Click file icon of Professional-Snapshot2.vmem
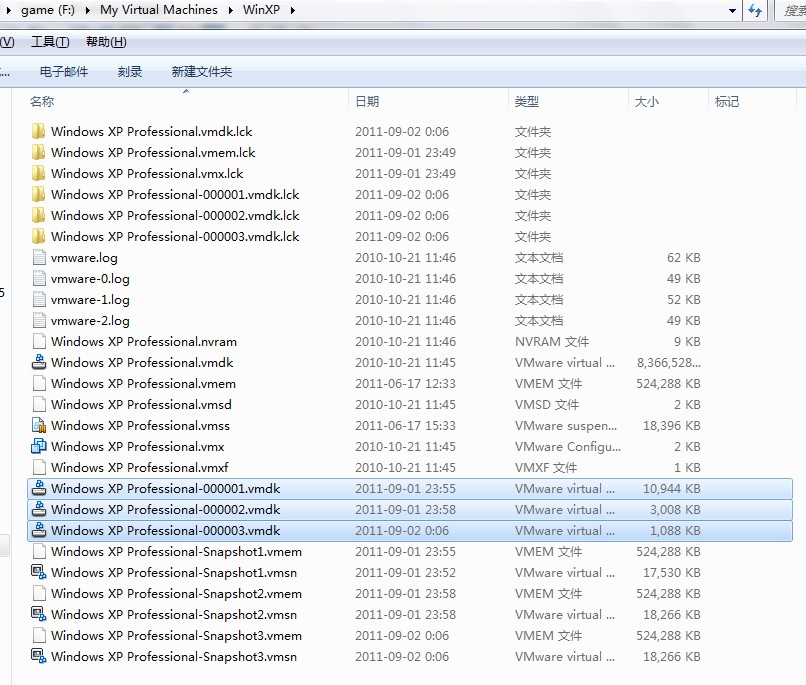The height and width of the screenshot is (685, 806). coord(39,594)
